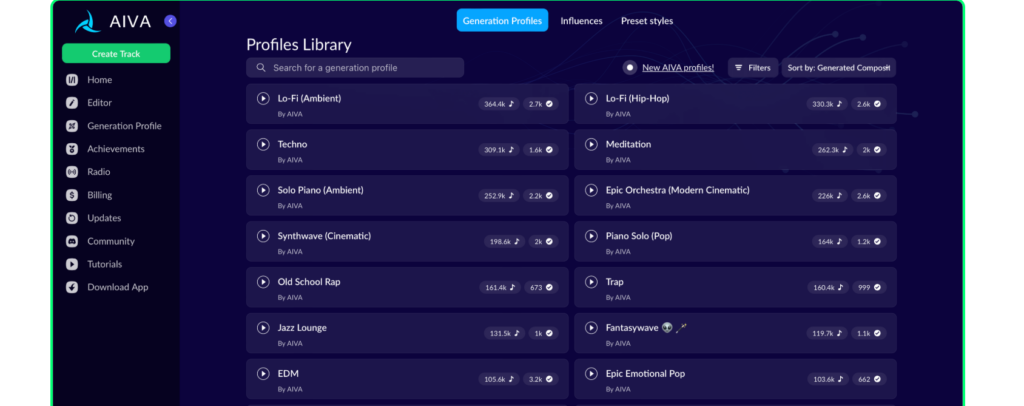The image size is (1024, 406).
Task: Click the 3.2k badge on EDM
Action: tap(541, 379)
